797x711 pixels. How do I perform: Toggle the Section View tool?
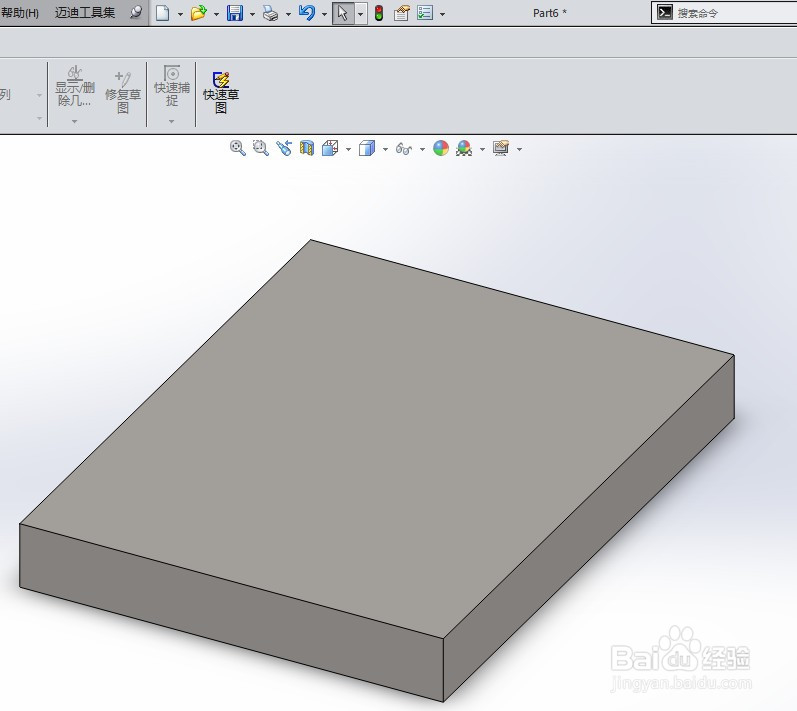pos(307,148)
